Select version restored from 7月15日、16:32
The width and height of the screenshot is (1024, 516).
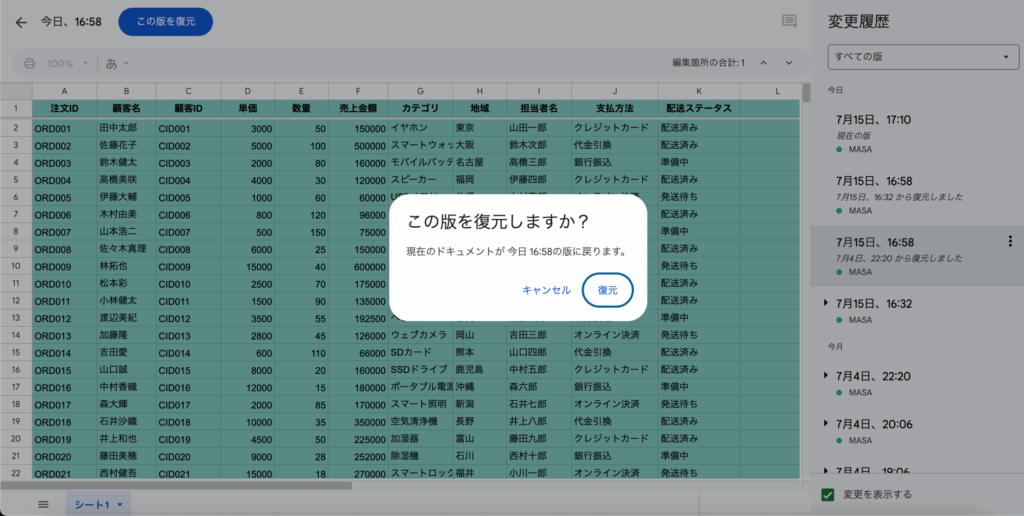(917, 195)
